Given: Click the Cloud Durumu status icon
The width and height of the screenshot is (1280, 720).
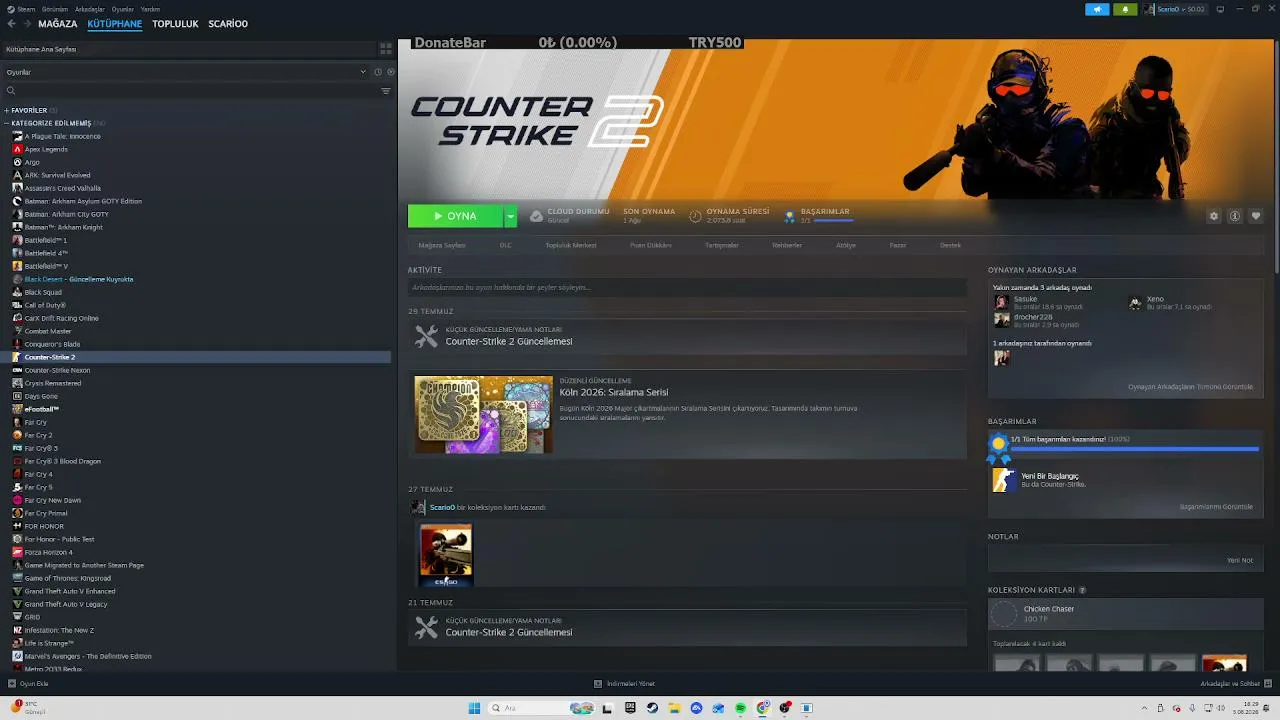Looking at the screenshot, I should (x=536, y=216).
